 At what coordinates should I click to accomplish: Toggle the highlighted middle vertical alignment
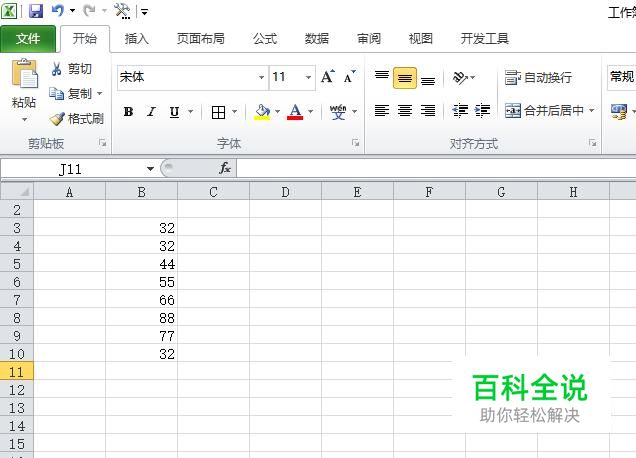[x=405, y=78]
